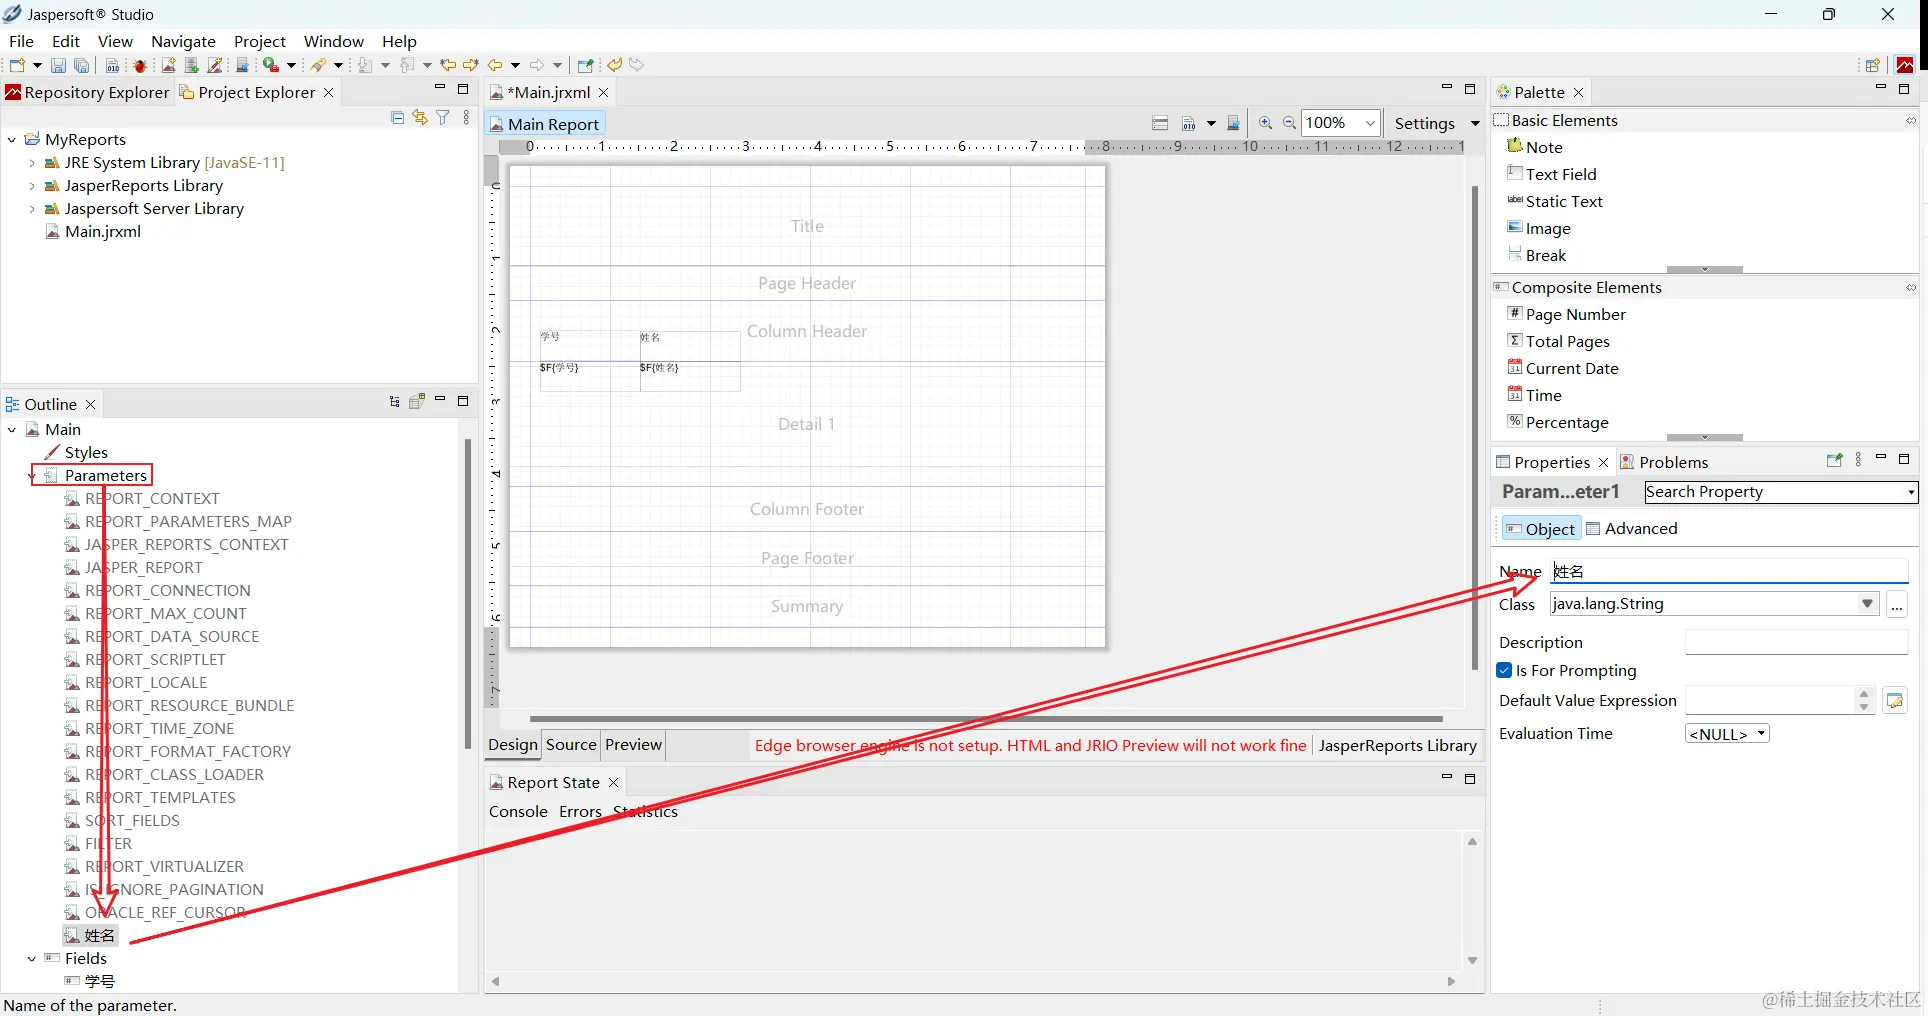The image size is (1928, 1016).
Task: Click the tree view icon in the Outline toolbar
Action: pos(394,402)
